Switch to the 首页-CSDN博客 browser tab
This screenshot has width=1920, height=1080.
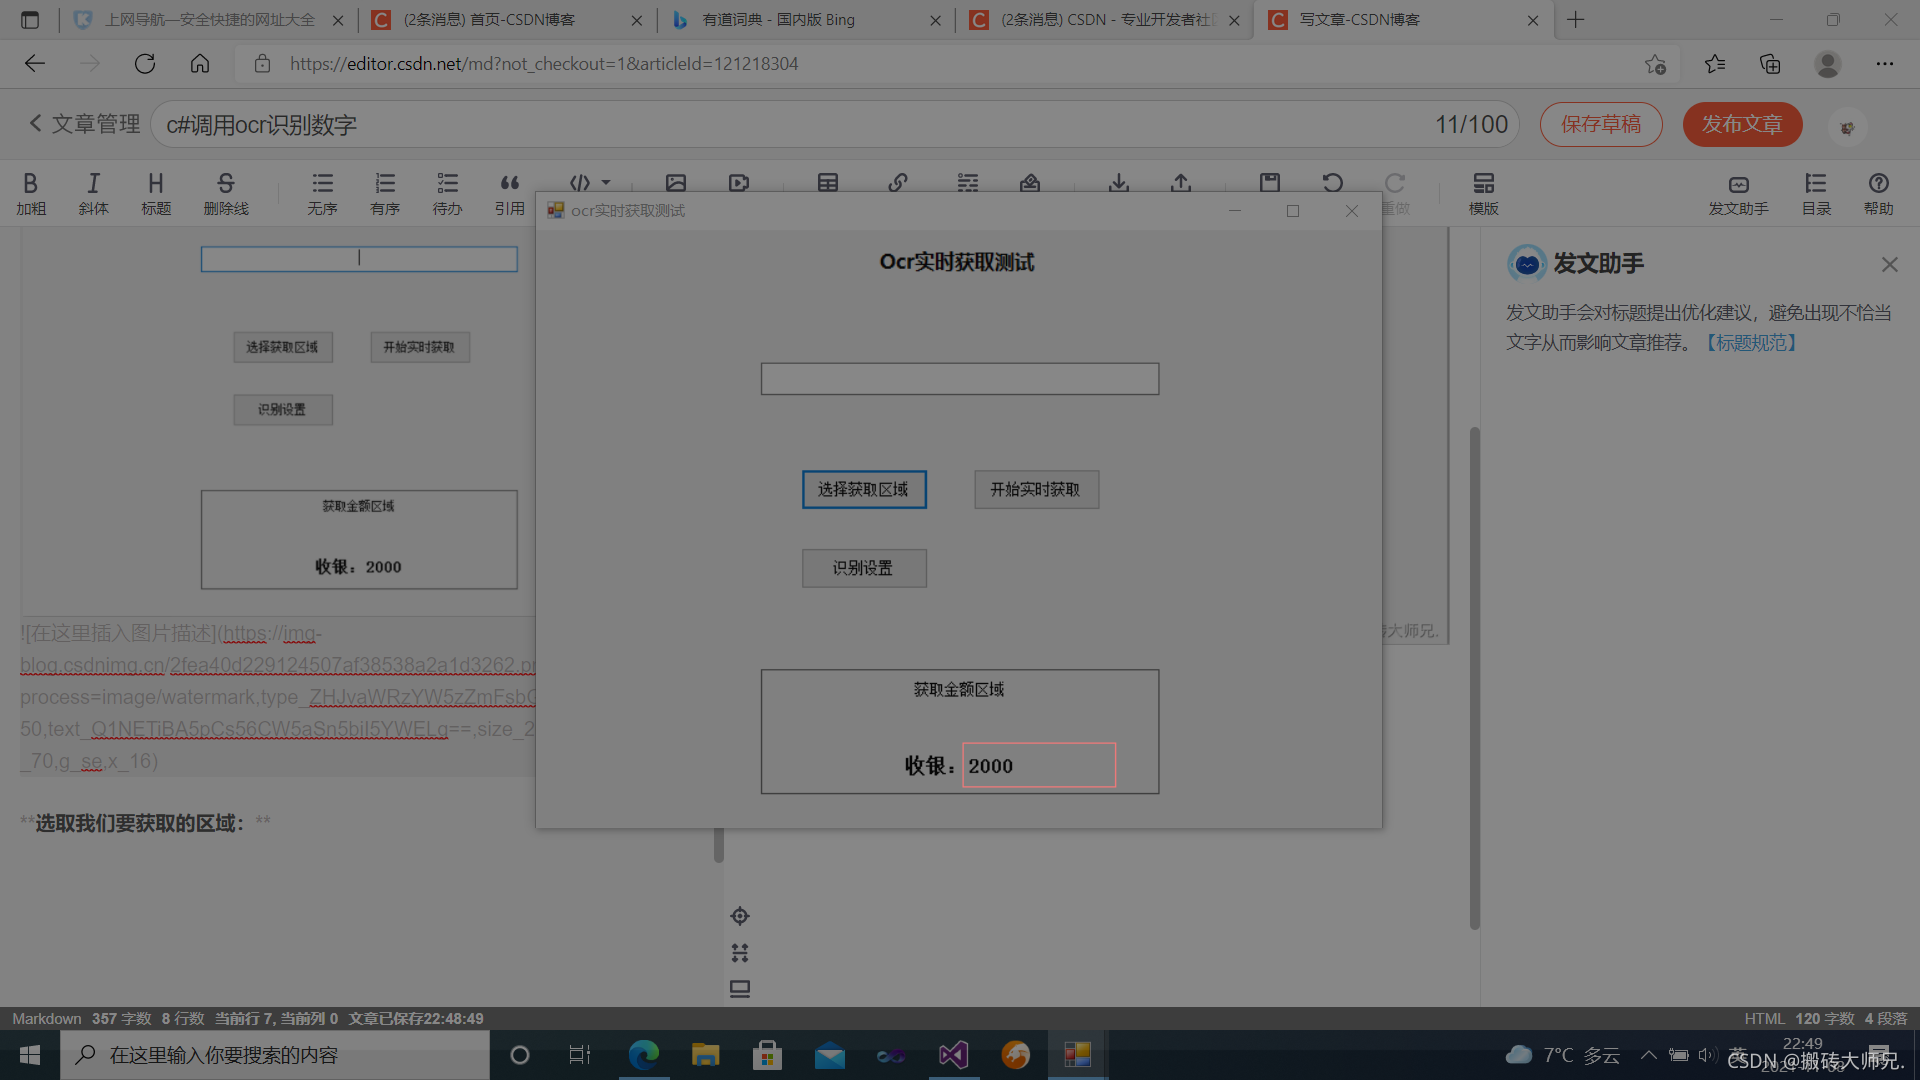coord(507,20)
